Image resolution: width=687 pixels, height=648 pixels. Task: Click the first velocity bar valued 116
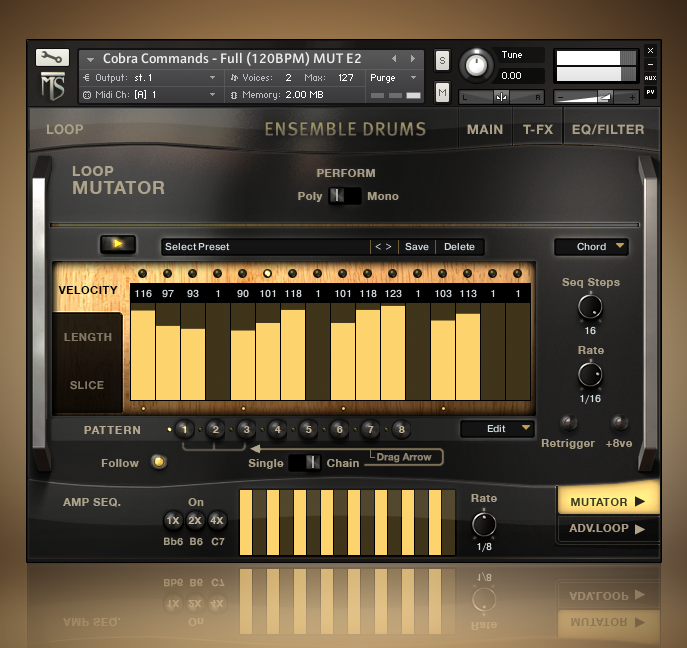point(143,355)
